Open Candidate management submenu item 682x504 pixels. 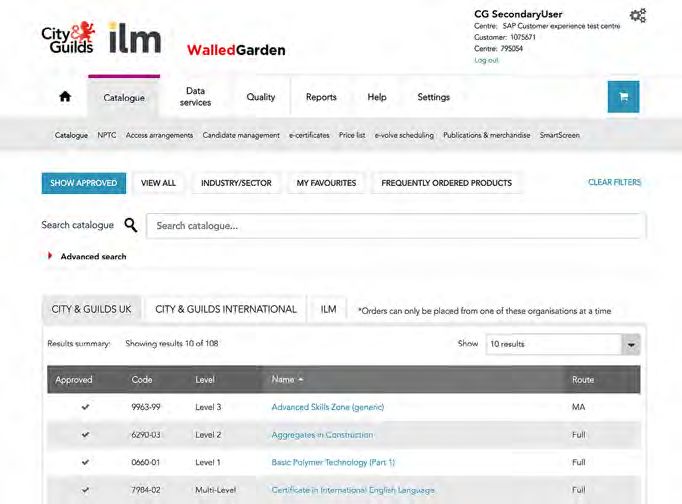coord(241,135)
